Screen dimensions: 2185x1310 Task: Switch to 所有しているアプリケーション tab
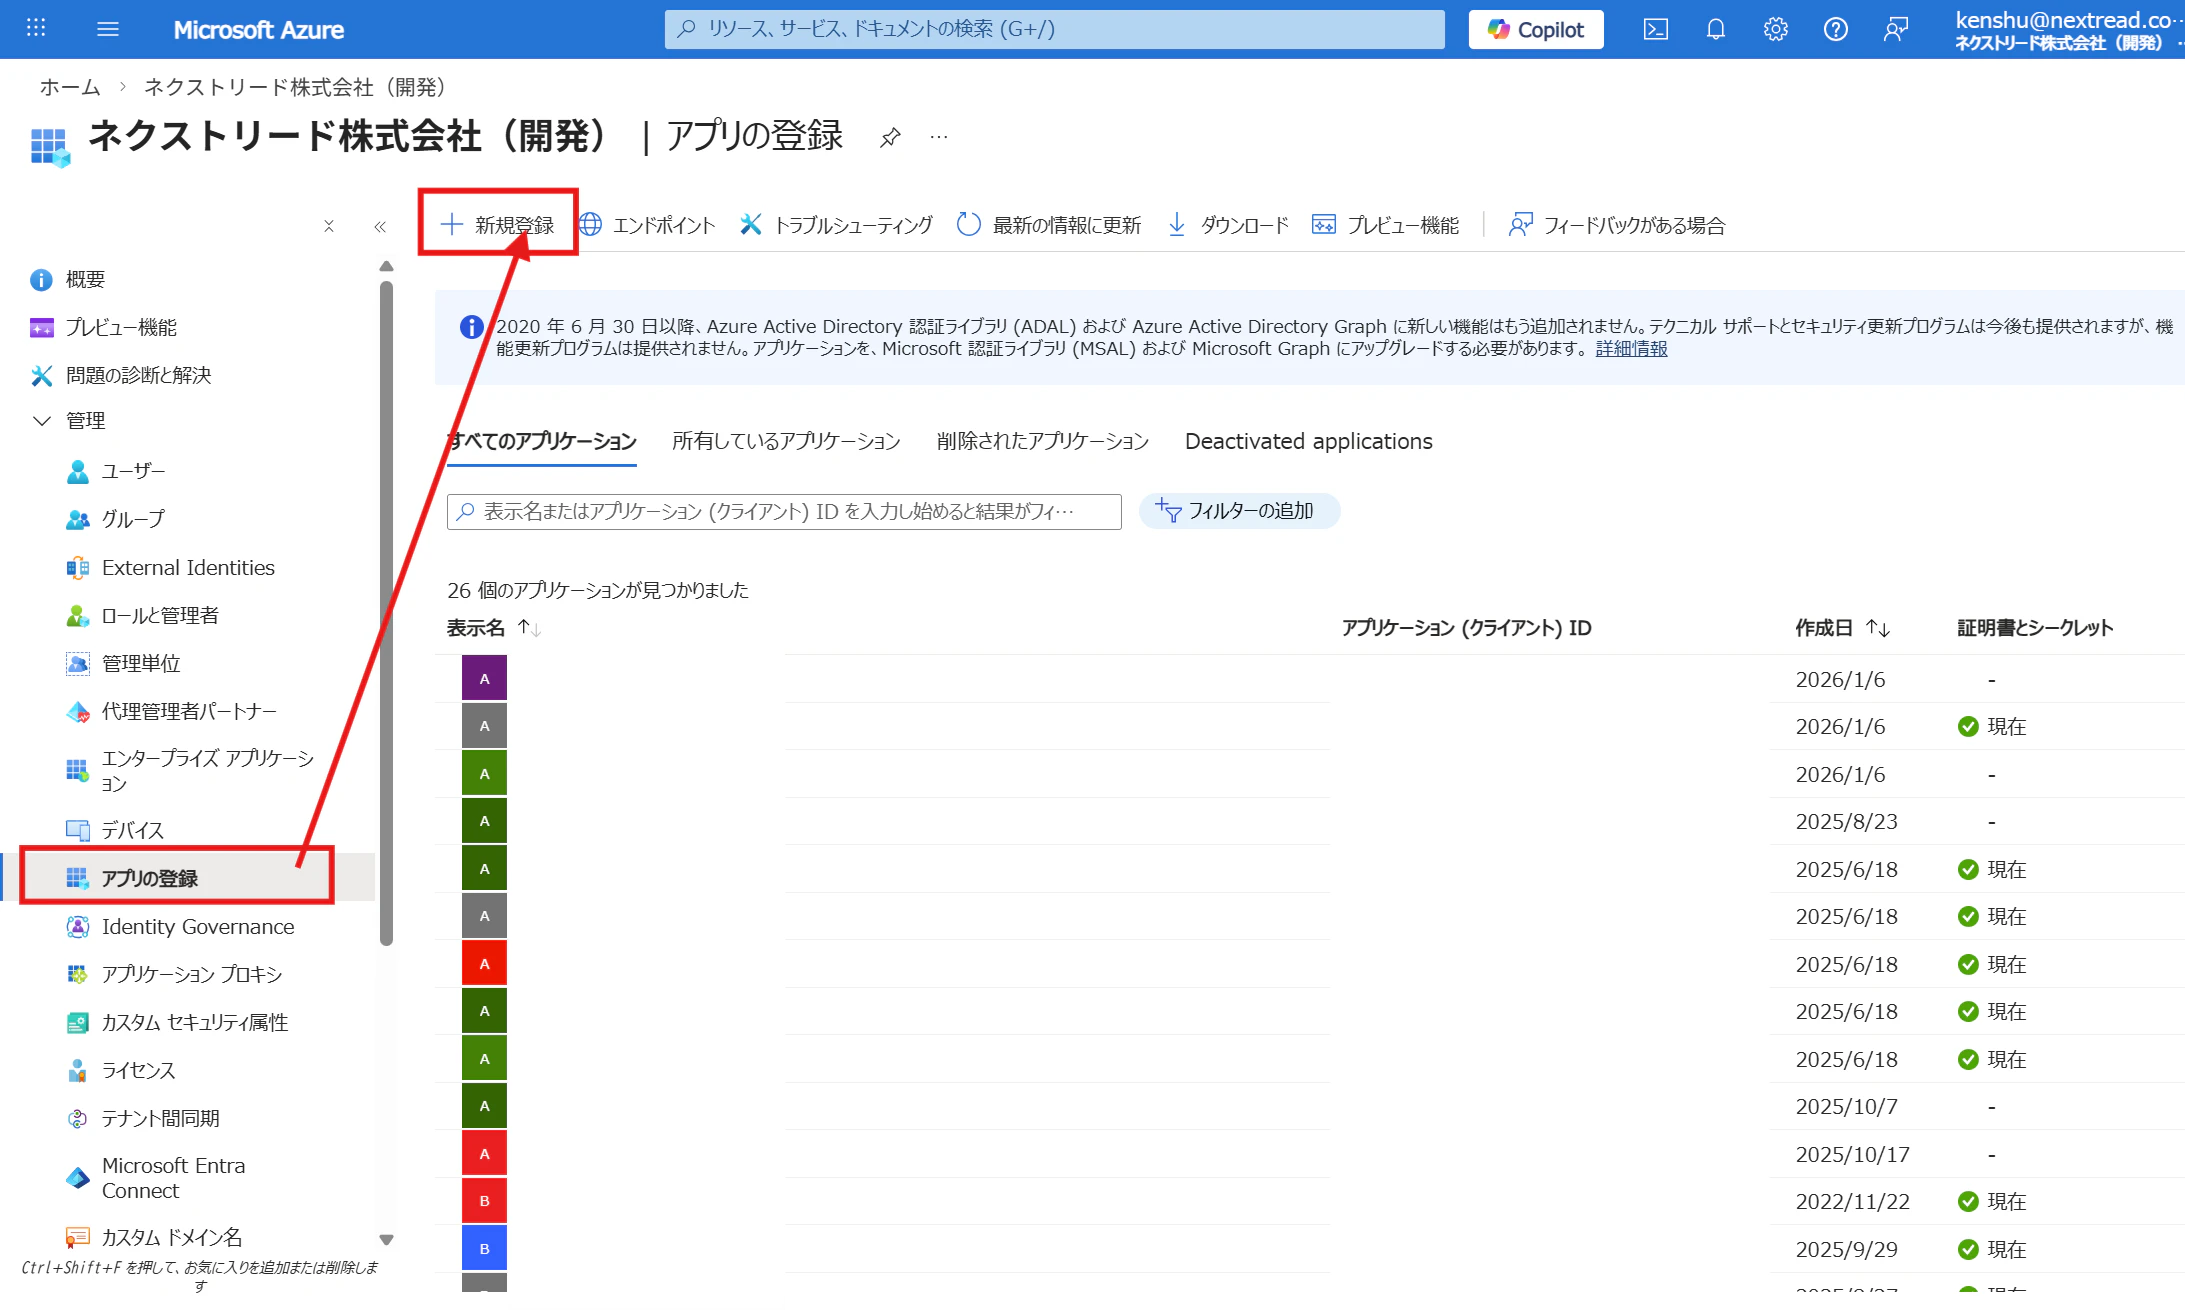click(x=786, y=441)
